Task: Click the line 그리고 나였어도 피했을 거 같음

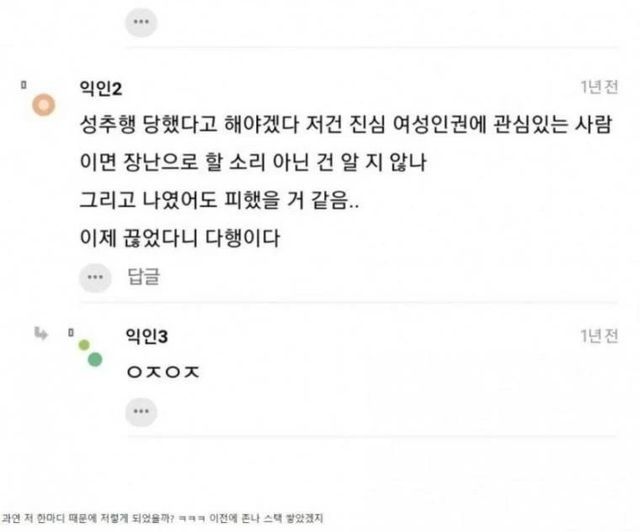Action: pyautogui.click(x=220, y=201)
